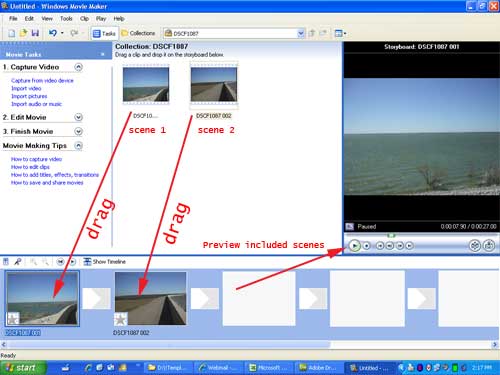This screenshot has height=375, width=500.
Task: Expand the Edit Movie section
Action: pyautogui.click(x=78, y=117)
